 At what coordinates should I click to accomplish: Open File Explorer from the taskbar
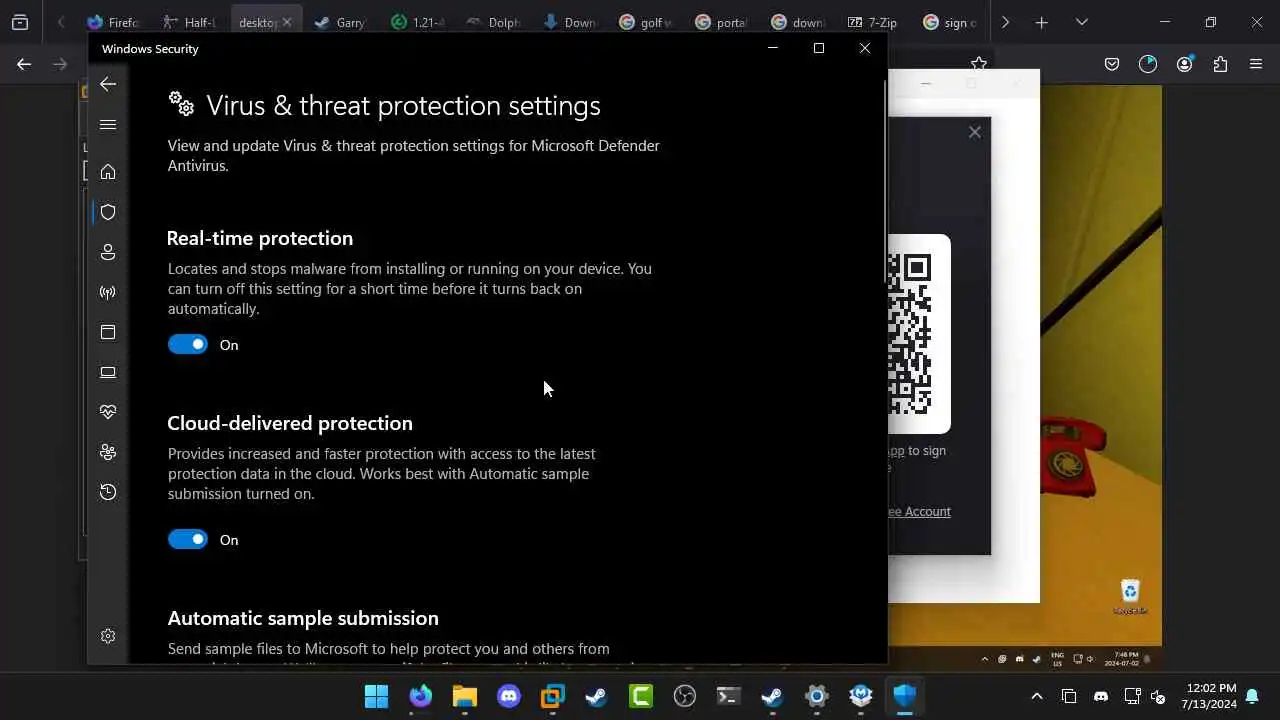pos(465,696)
